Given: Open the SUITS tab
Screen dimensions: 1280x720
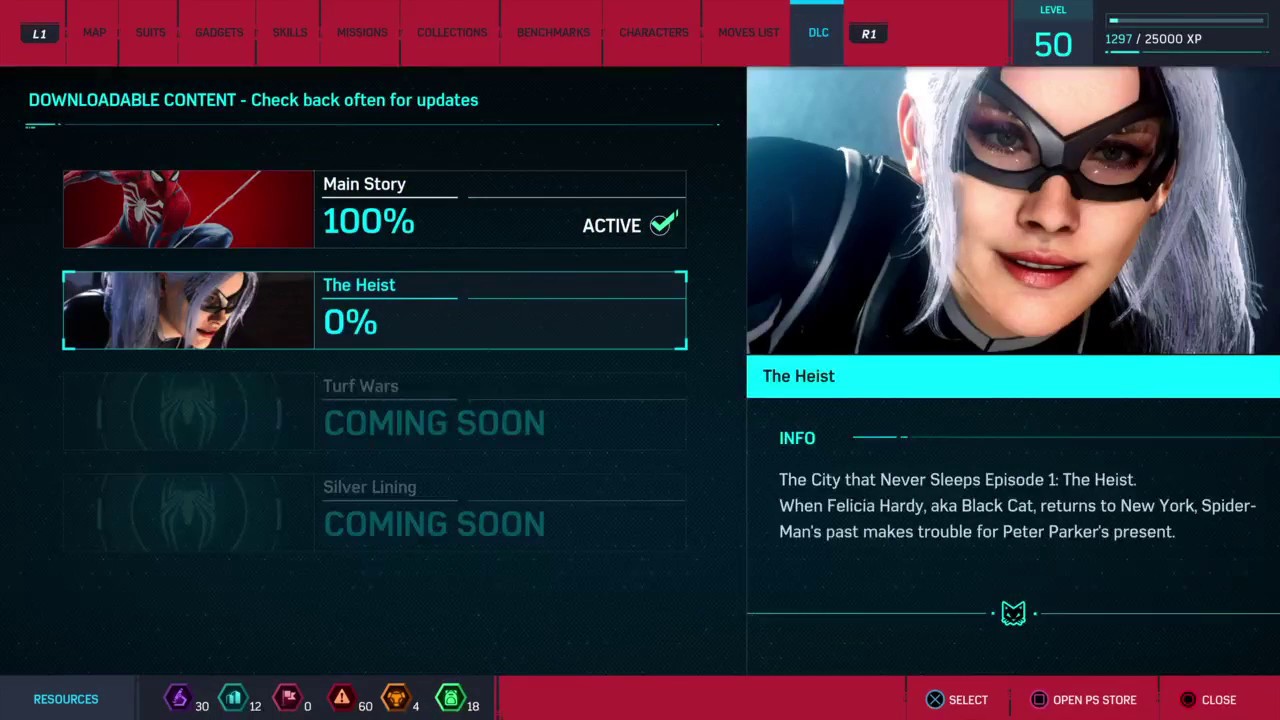Looking at the screenshot, I should point(150,33).
